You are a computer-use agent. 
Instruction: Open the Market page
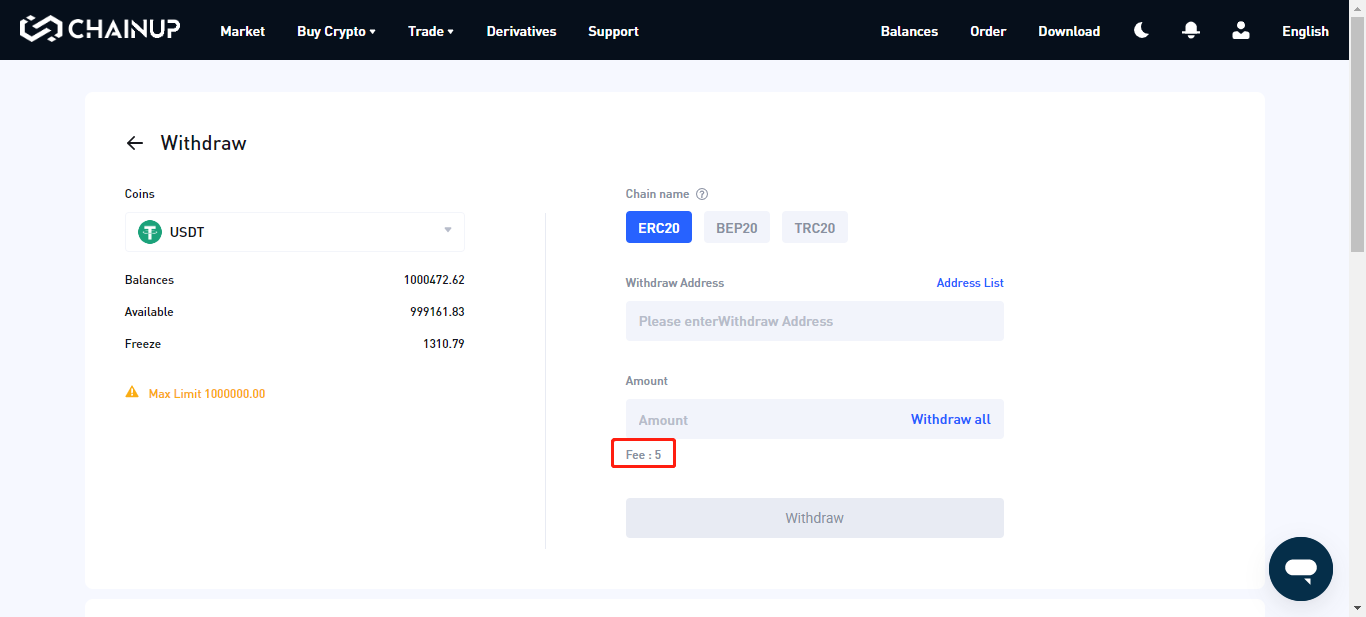tap(242, 31)
